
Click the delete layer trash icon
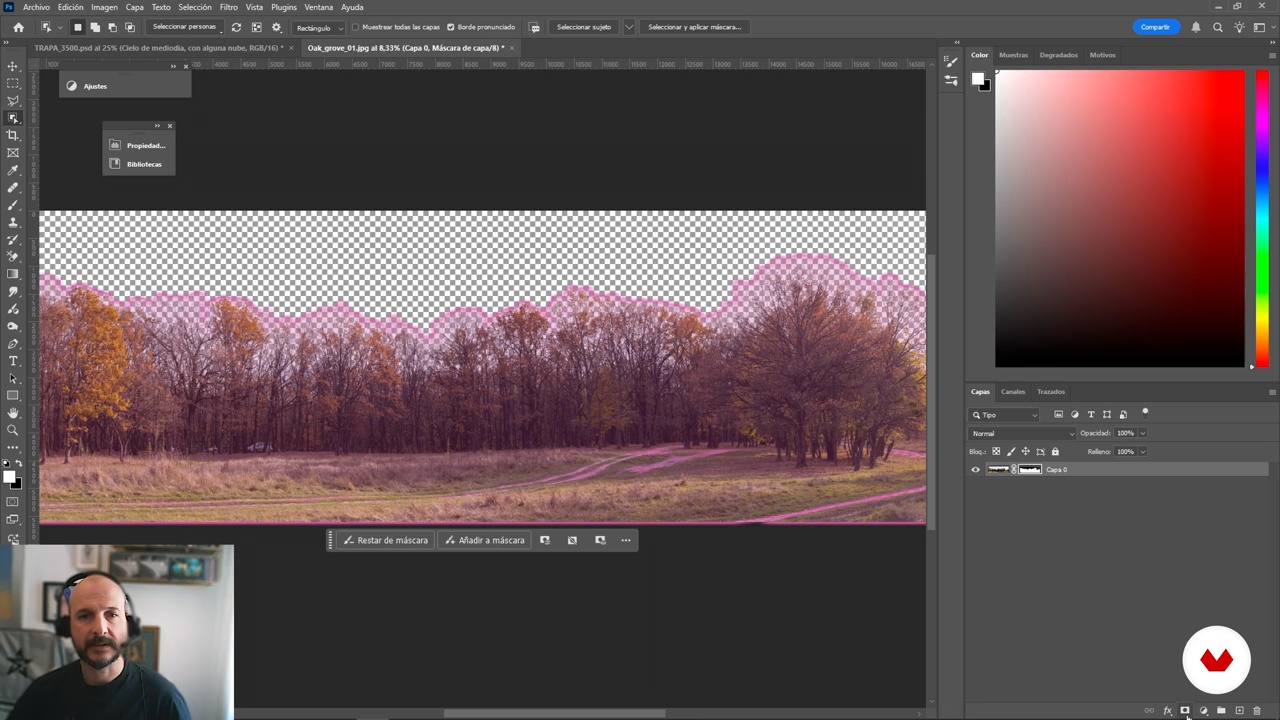tap(1257, 711)
